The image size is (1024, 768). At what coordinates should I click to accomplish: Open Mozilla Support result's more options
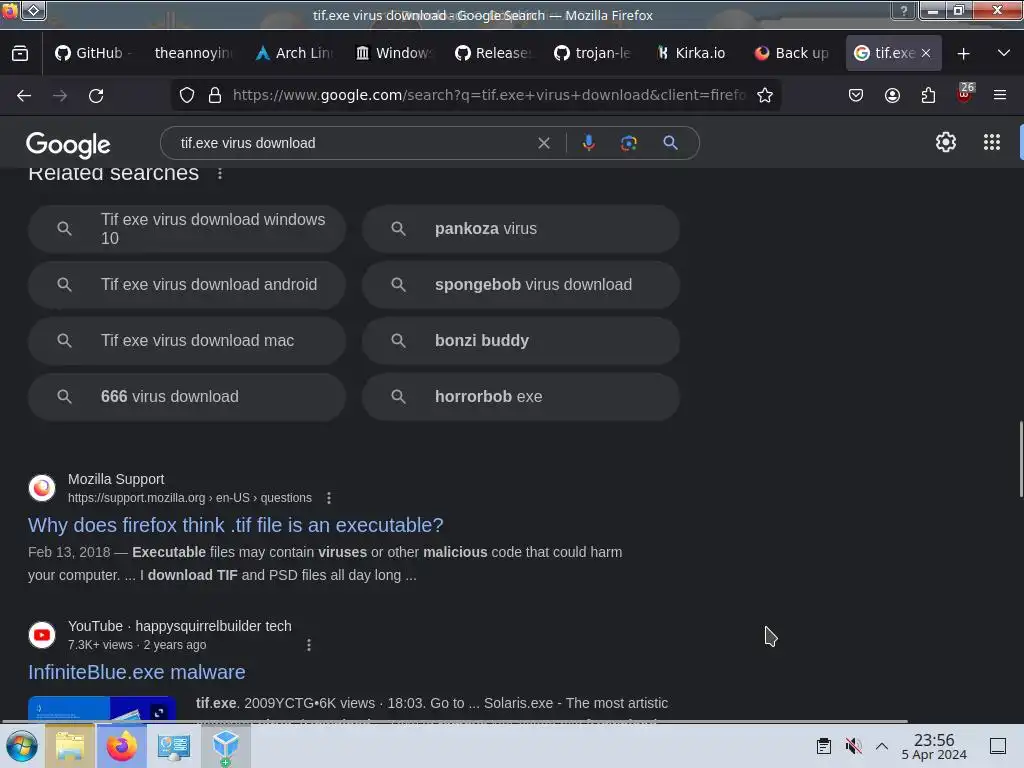(328, 498)
